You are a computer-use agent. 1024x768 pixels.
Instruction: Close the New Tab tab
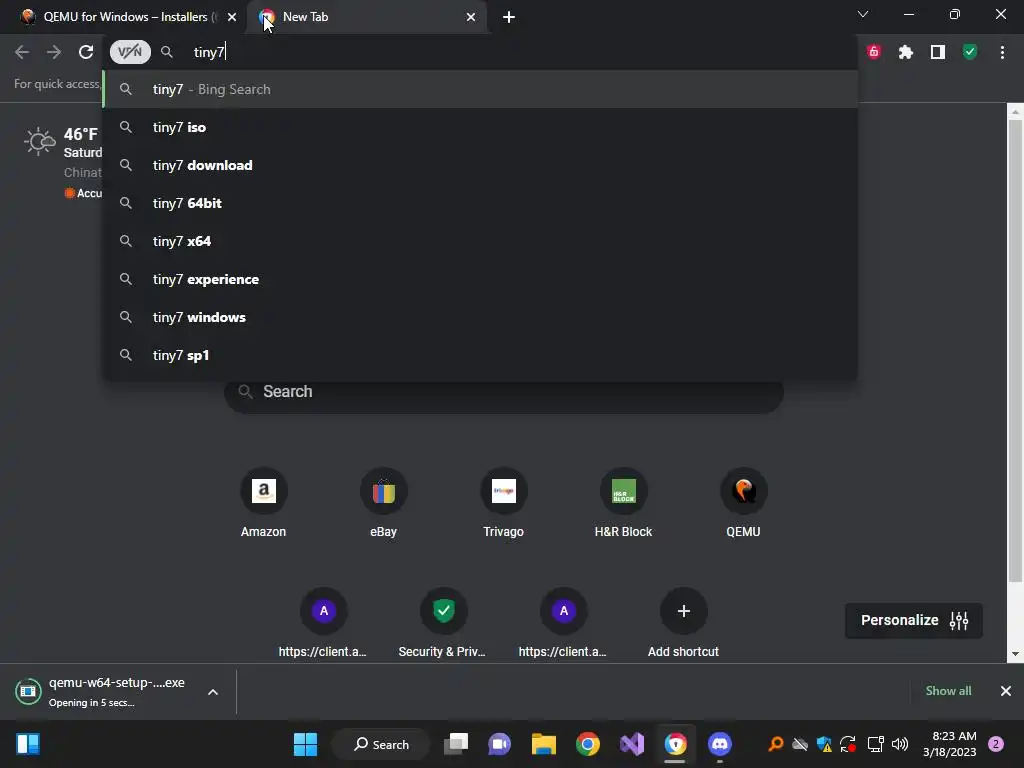click(471, 18)
